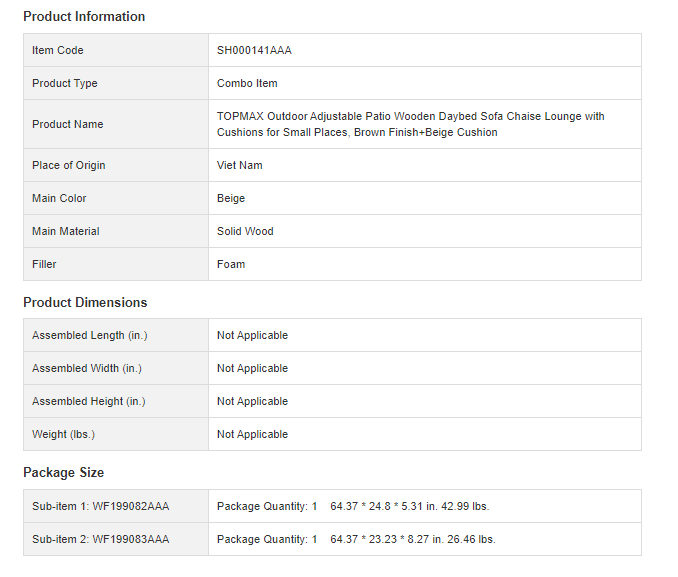This screenshot has height=577, width=678.
Task: Select item code SH000141AAA
Action: [x=254, y=50]
